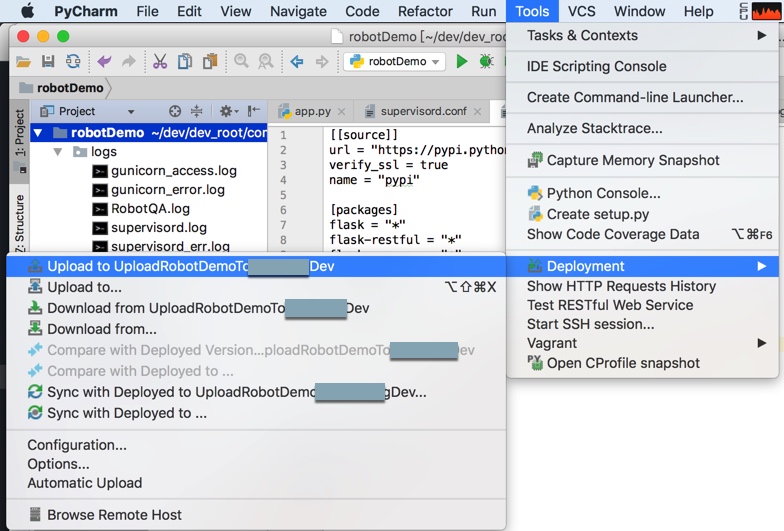Choose Create setup.py
The width and height of the screenshot is (784, 531).
(642, 214)
